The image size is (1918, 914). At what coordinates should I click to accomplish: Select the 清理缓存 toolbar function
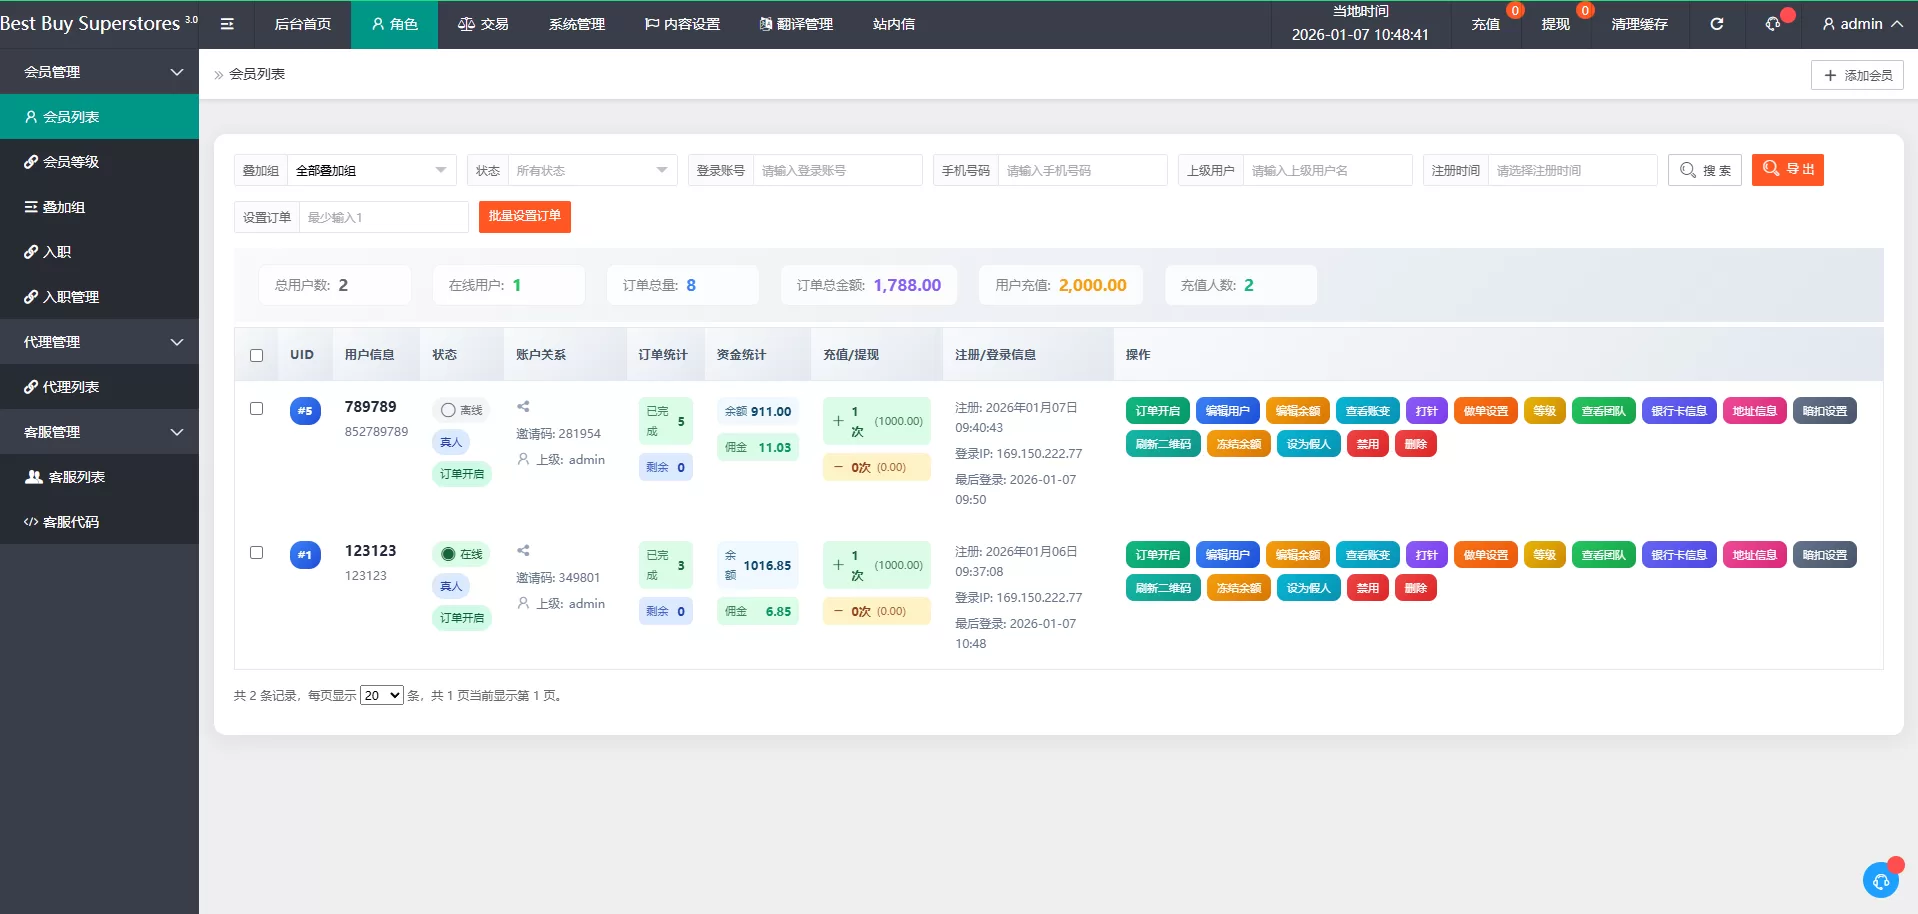pos(1639,24)
